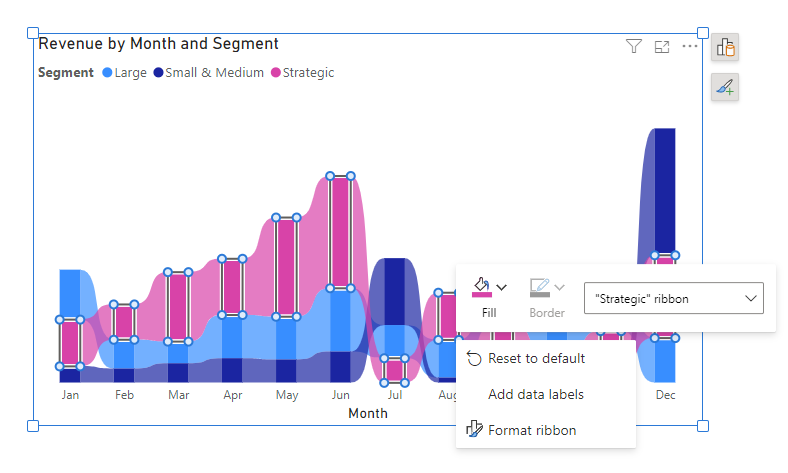Image resolution: width=788 pixels, height=473 pixels.
Task: Click the Format ribbon paint icon
Action: [x=474, y=429]
